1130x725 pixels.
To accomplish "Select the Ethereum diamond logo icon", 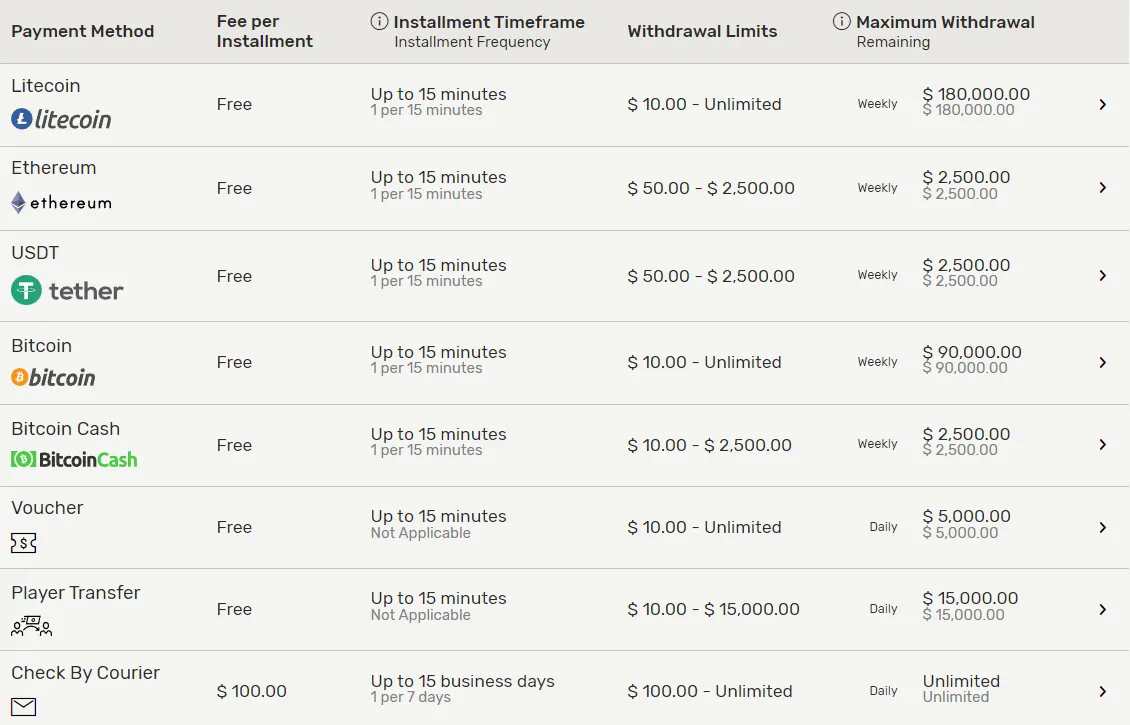I will tap(18, 202).
